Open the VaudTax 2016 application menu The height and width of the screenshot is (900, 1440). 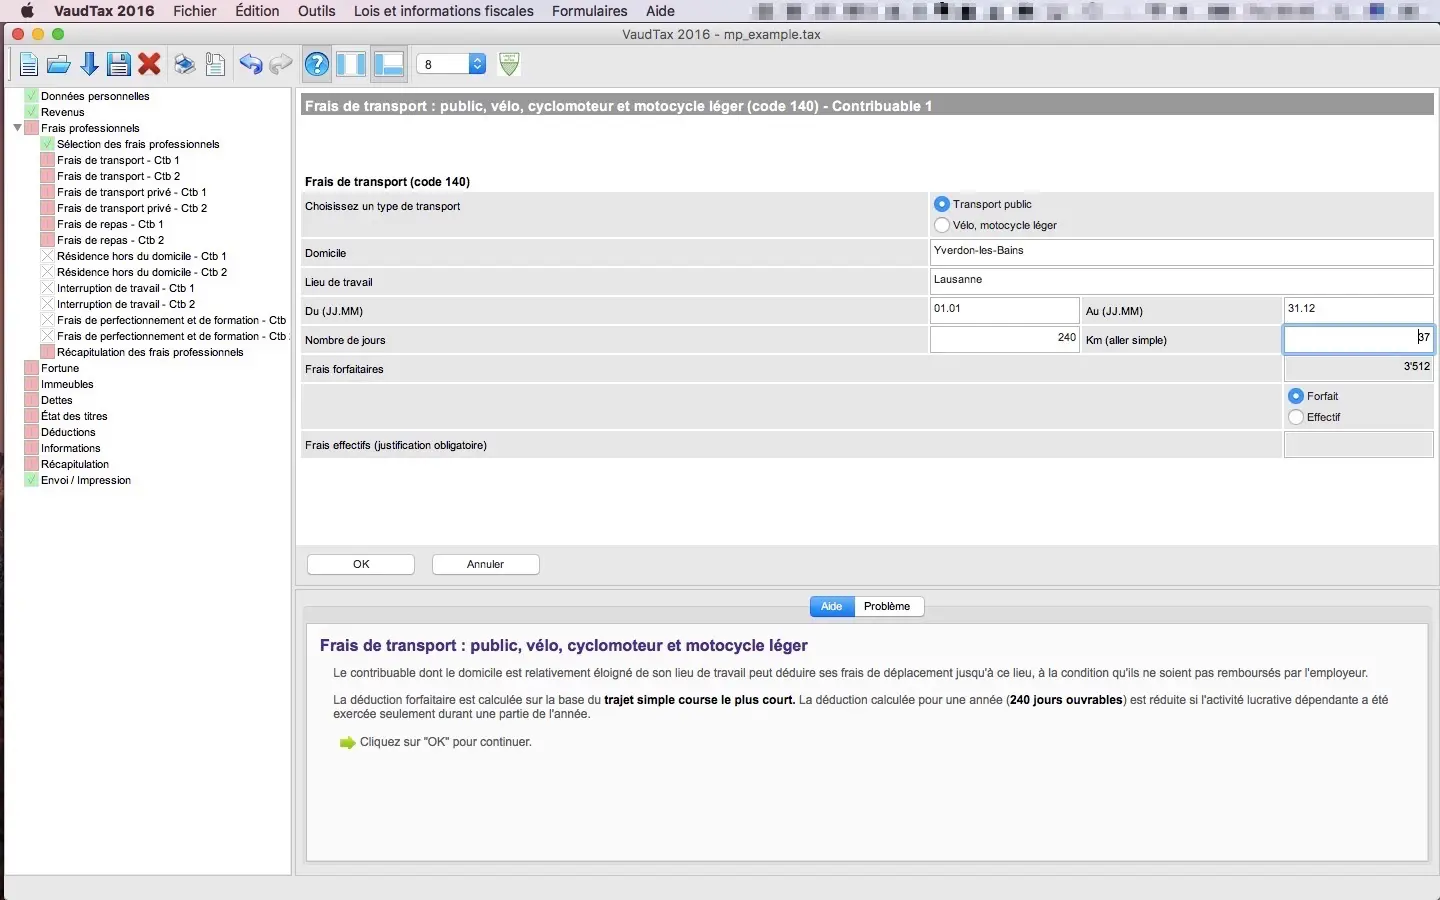104,11
